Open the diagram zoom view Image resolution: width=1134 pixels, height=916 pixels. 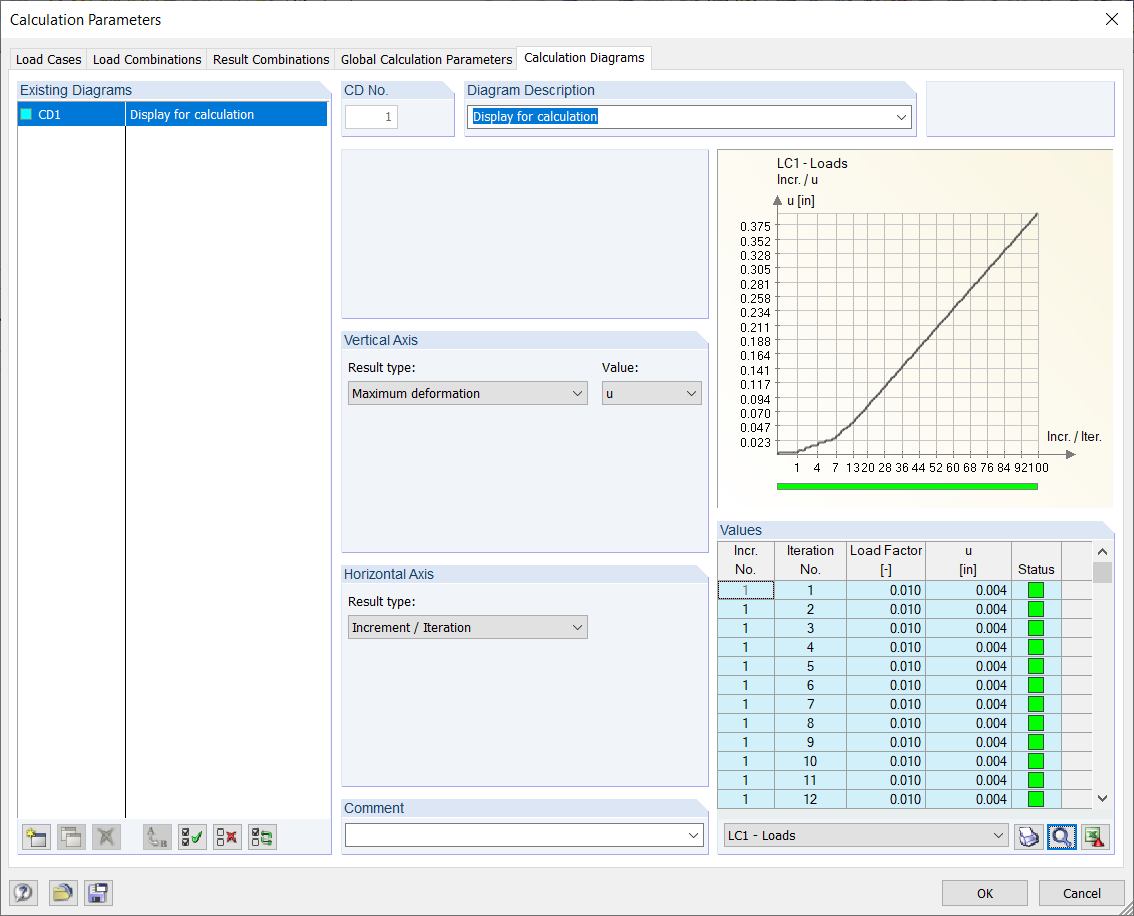click(x=1062, y=837)
